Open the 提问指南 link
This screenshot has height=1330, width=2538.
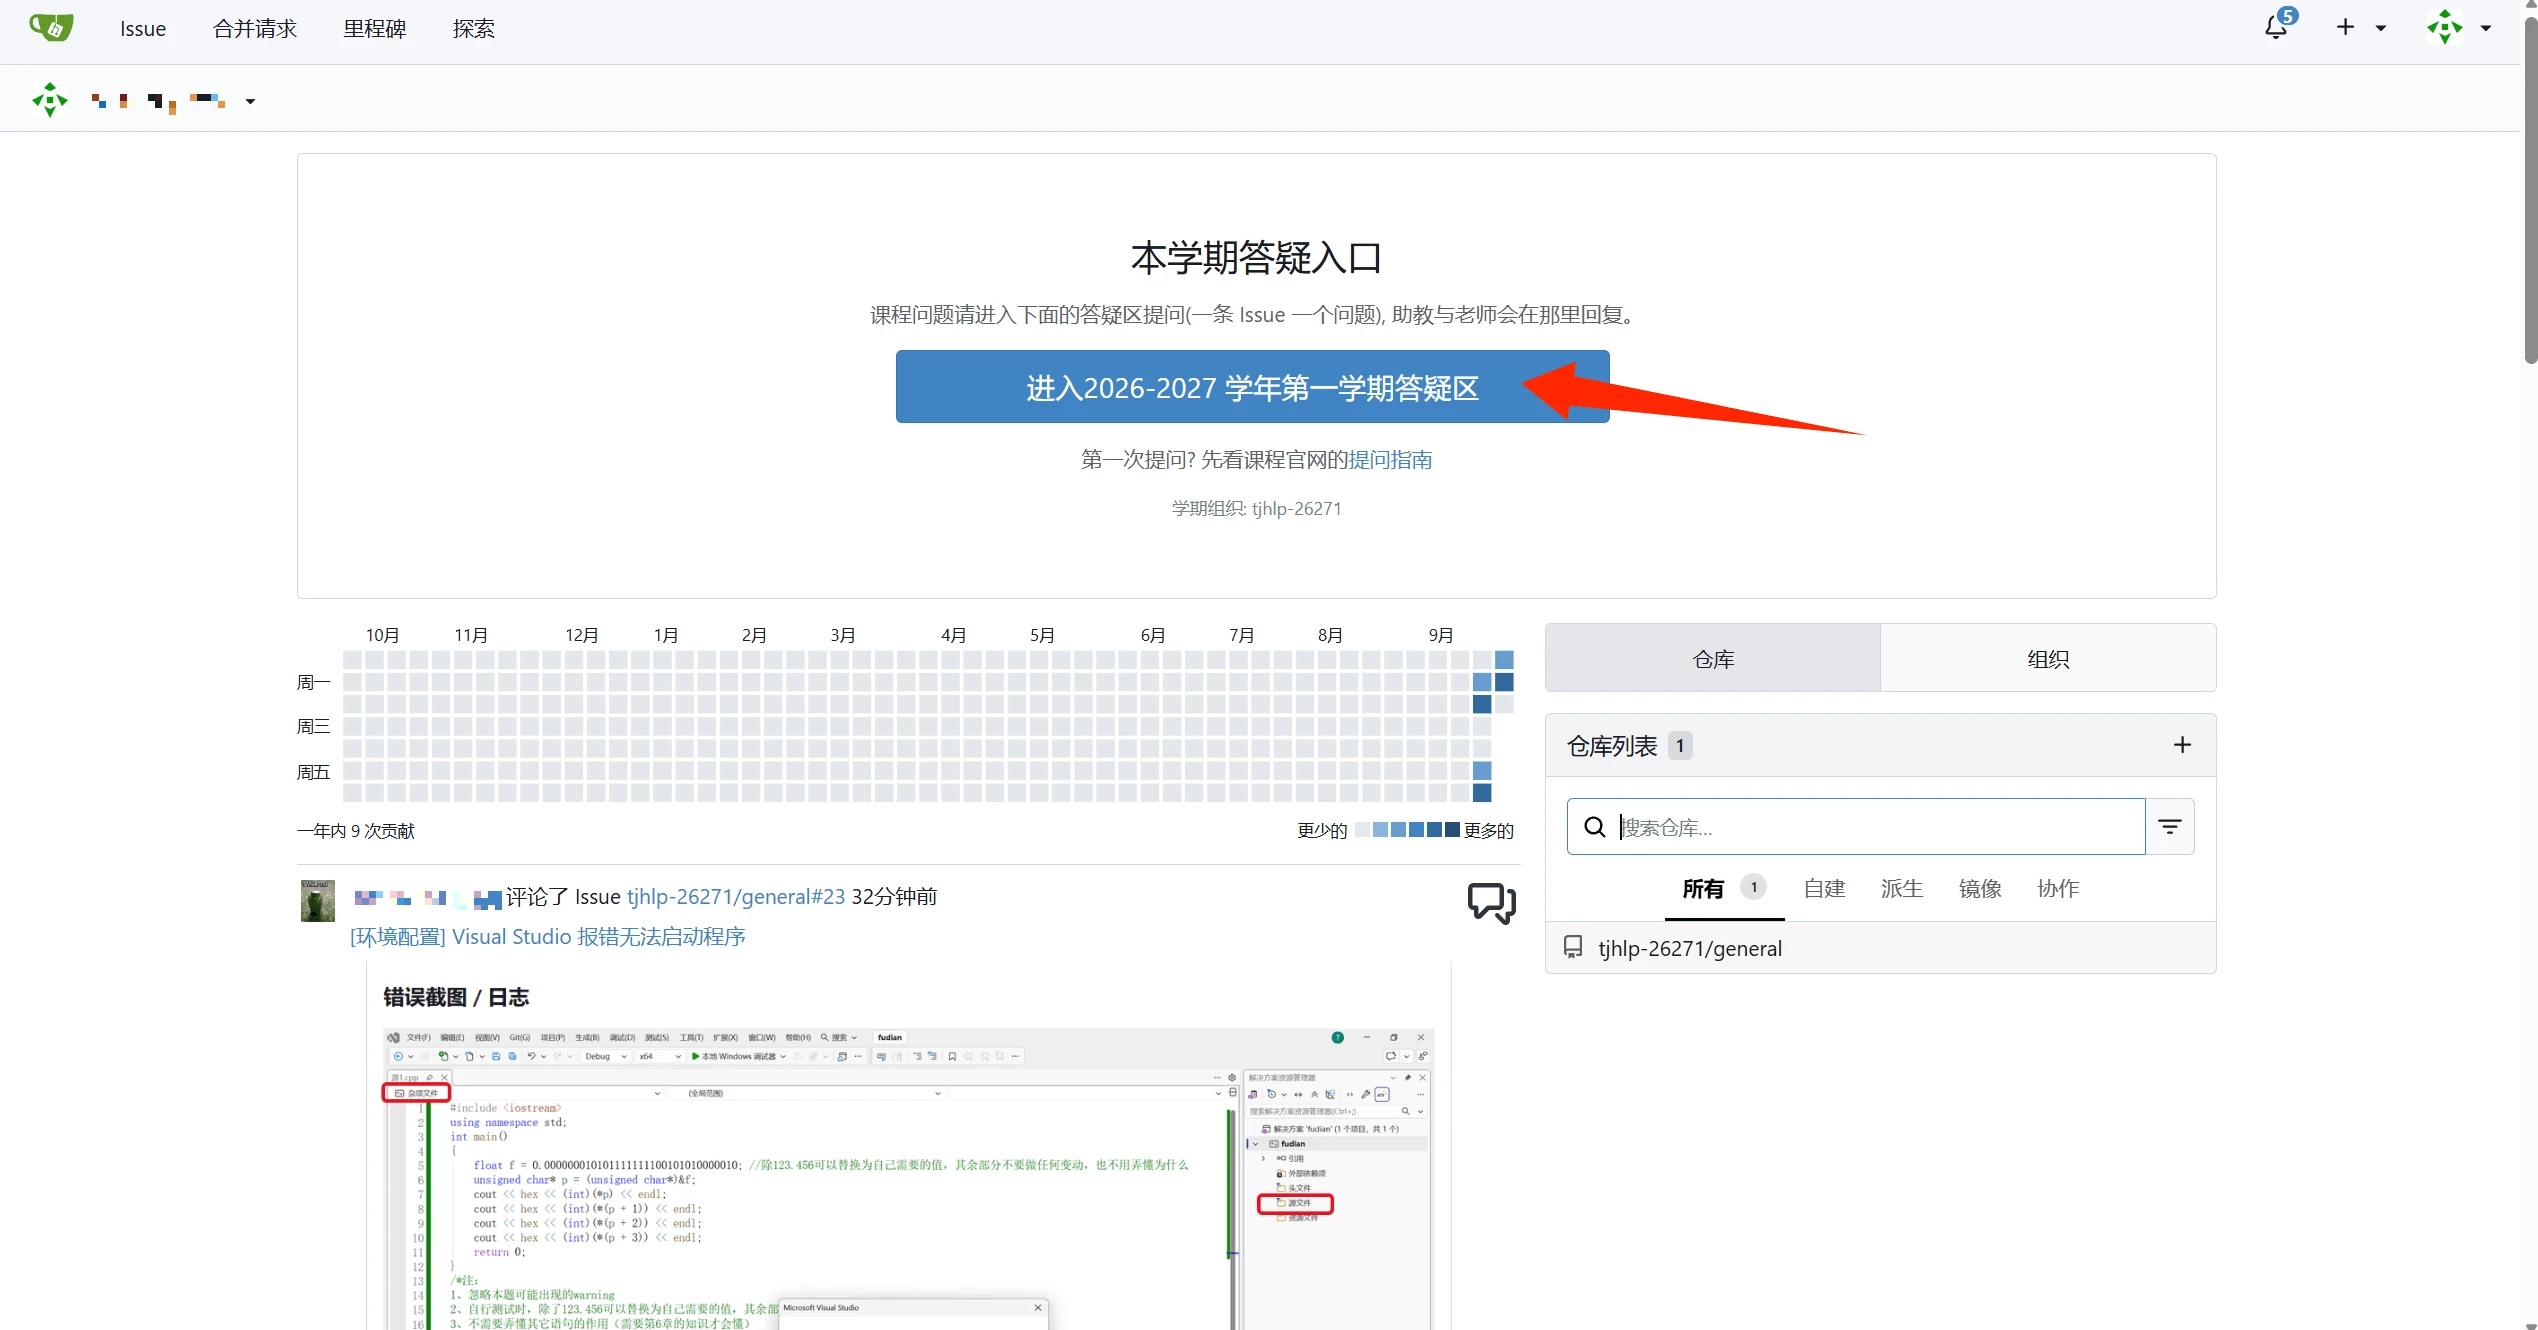1390,459
